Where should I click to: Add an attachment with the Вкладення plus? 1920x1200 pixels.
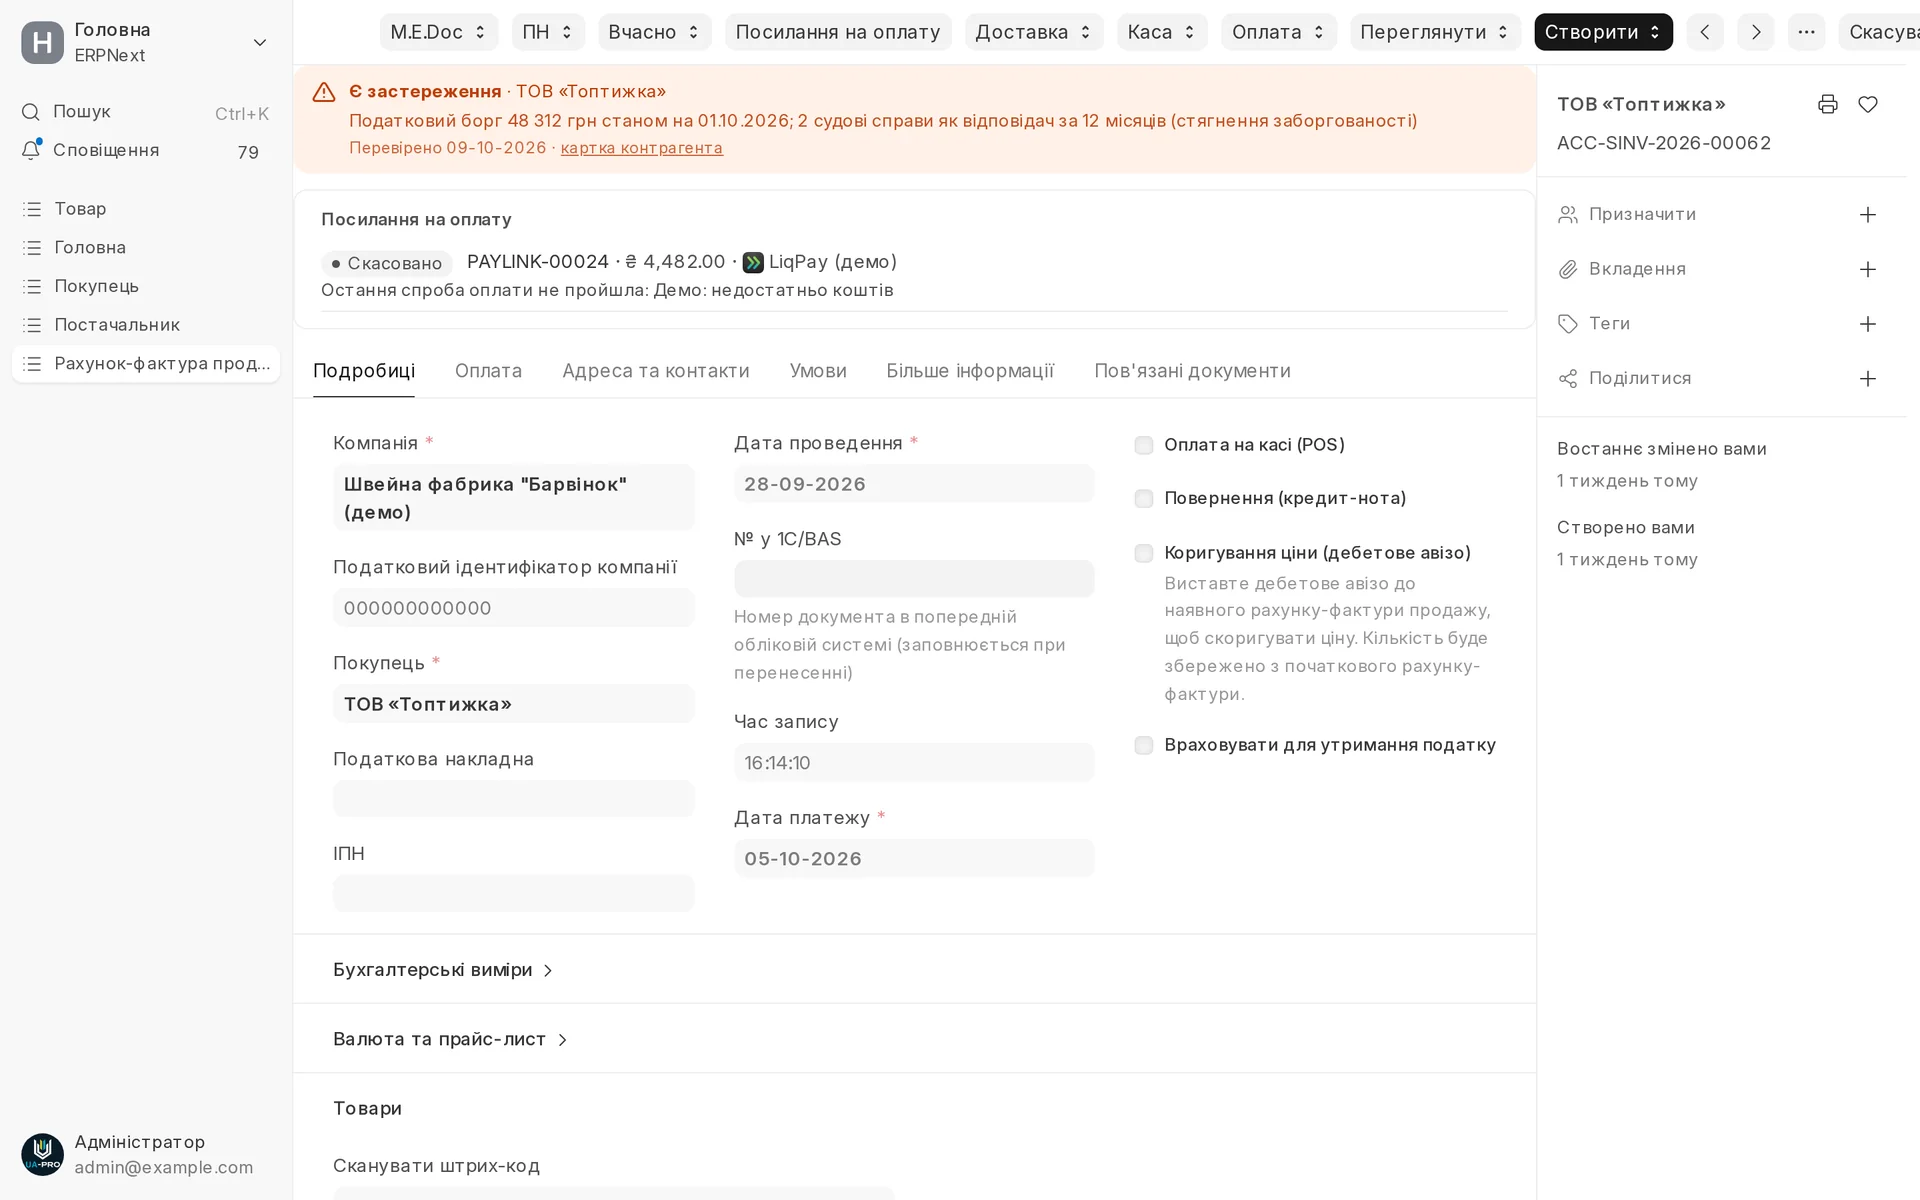point(1867,269)
